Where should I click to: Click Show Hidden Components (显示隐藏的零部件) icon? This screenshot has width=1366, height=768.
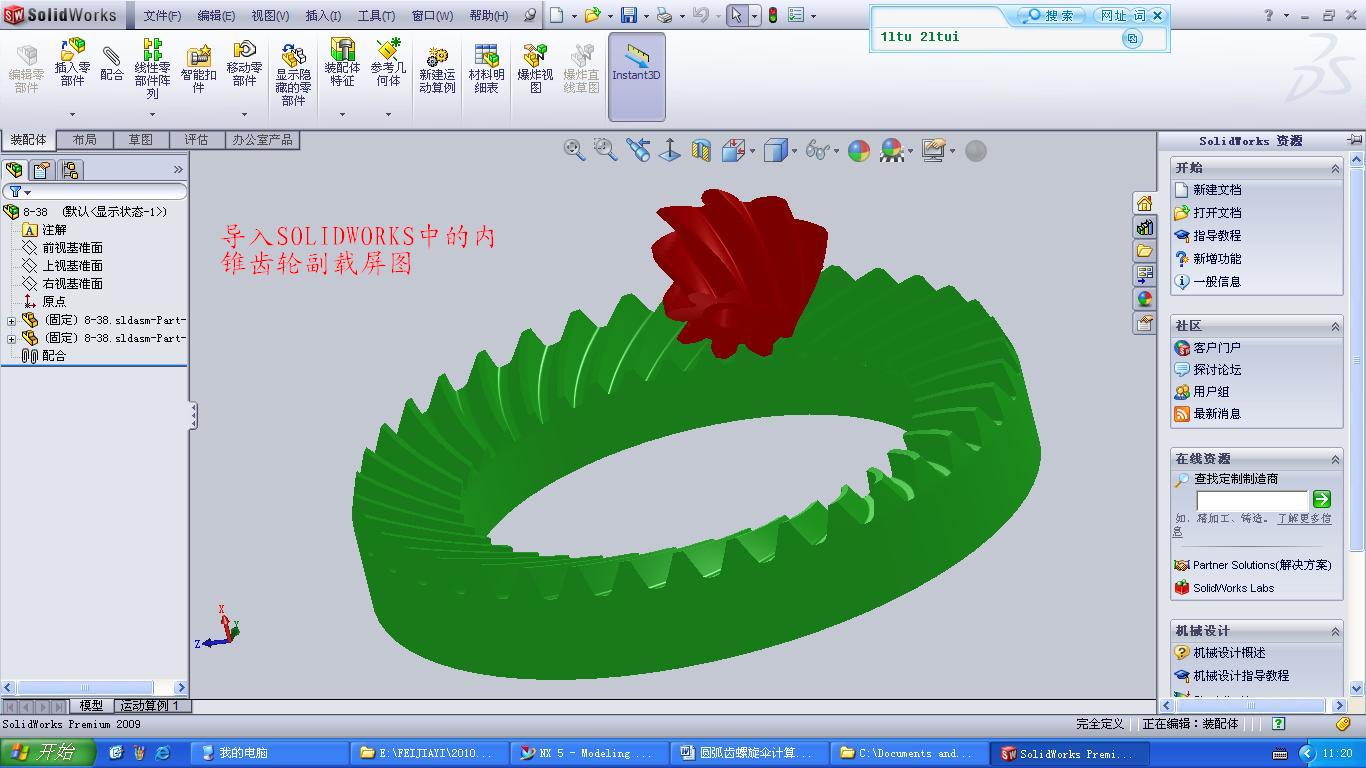pyautogui.click(x=293, y=73)
